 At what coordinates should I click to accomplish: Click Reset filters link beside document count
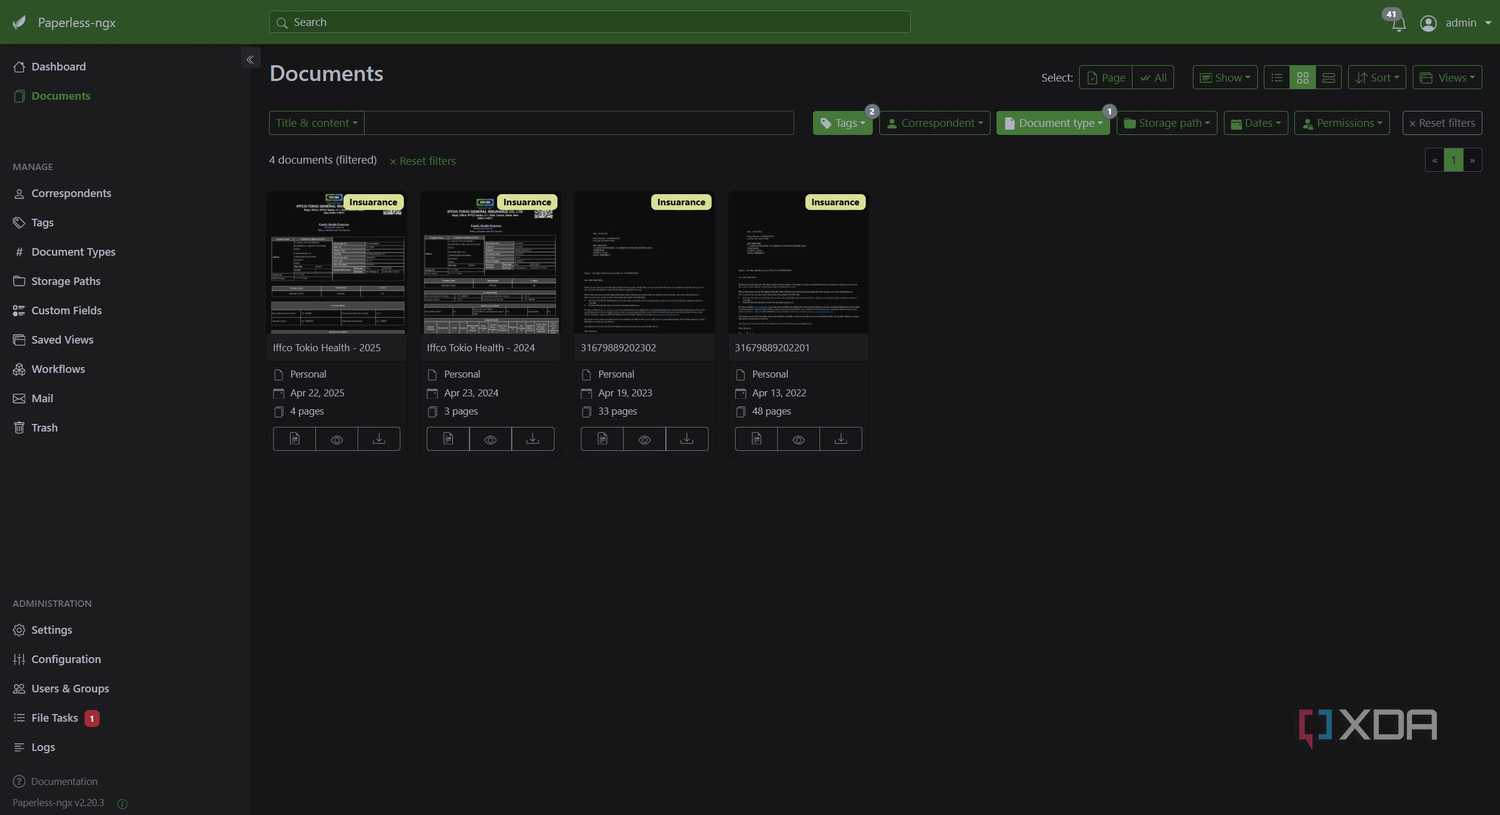(x=423, y=161)
